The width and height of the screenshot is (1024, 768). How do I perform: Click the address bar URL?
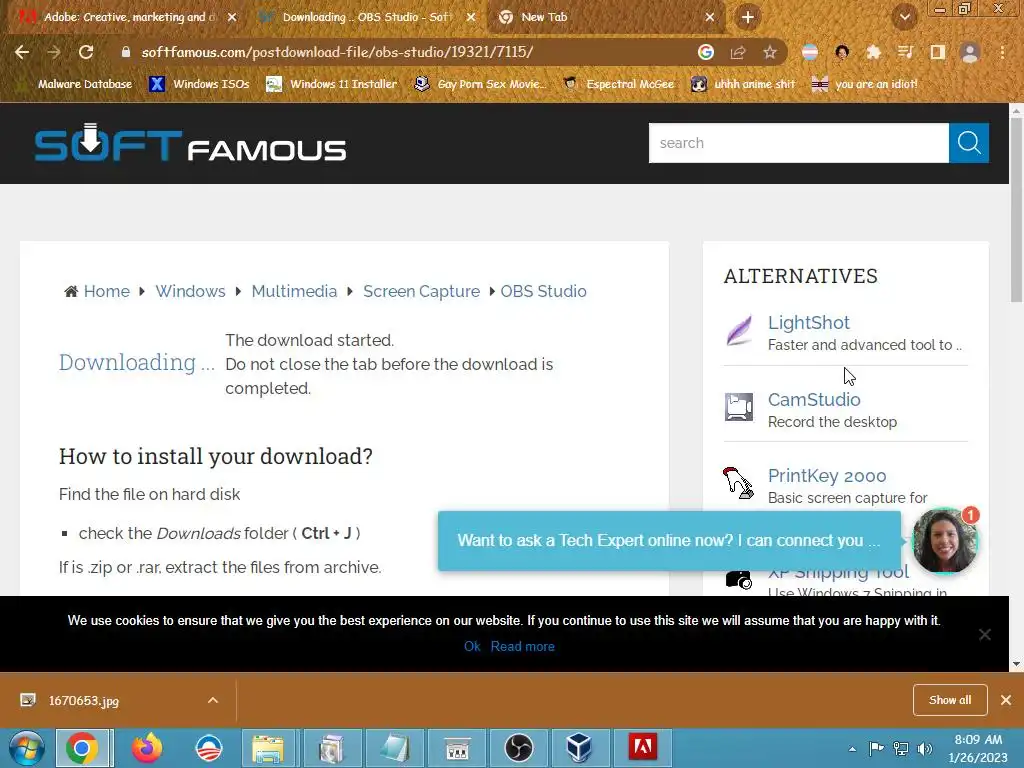[337, 52]
